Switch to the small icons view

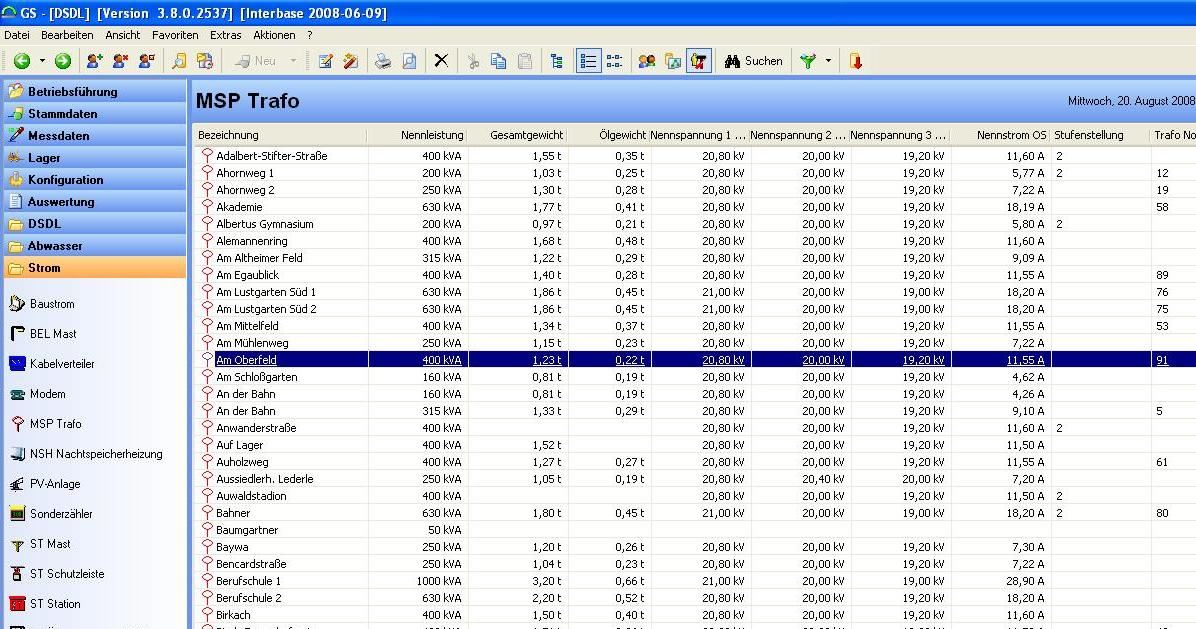pos(614,61)
